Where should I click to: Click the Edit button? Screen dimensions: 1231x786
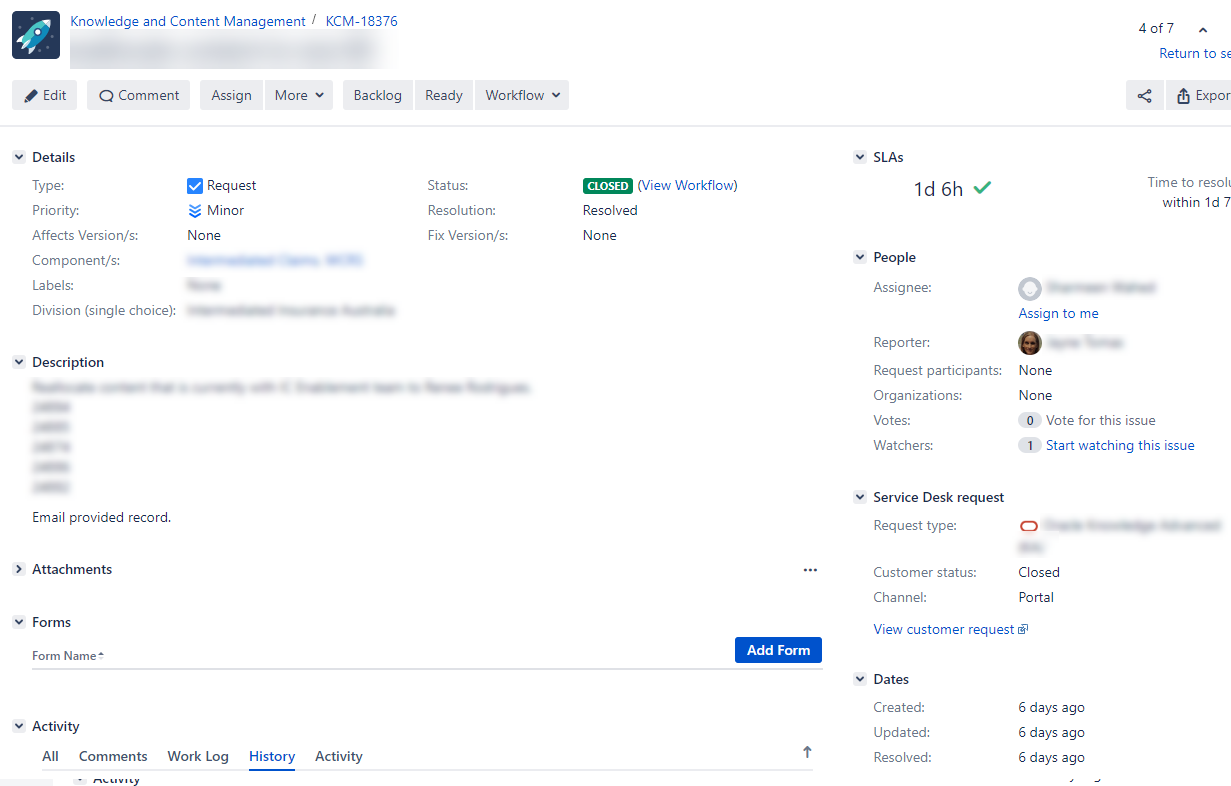tap(45, 96)
